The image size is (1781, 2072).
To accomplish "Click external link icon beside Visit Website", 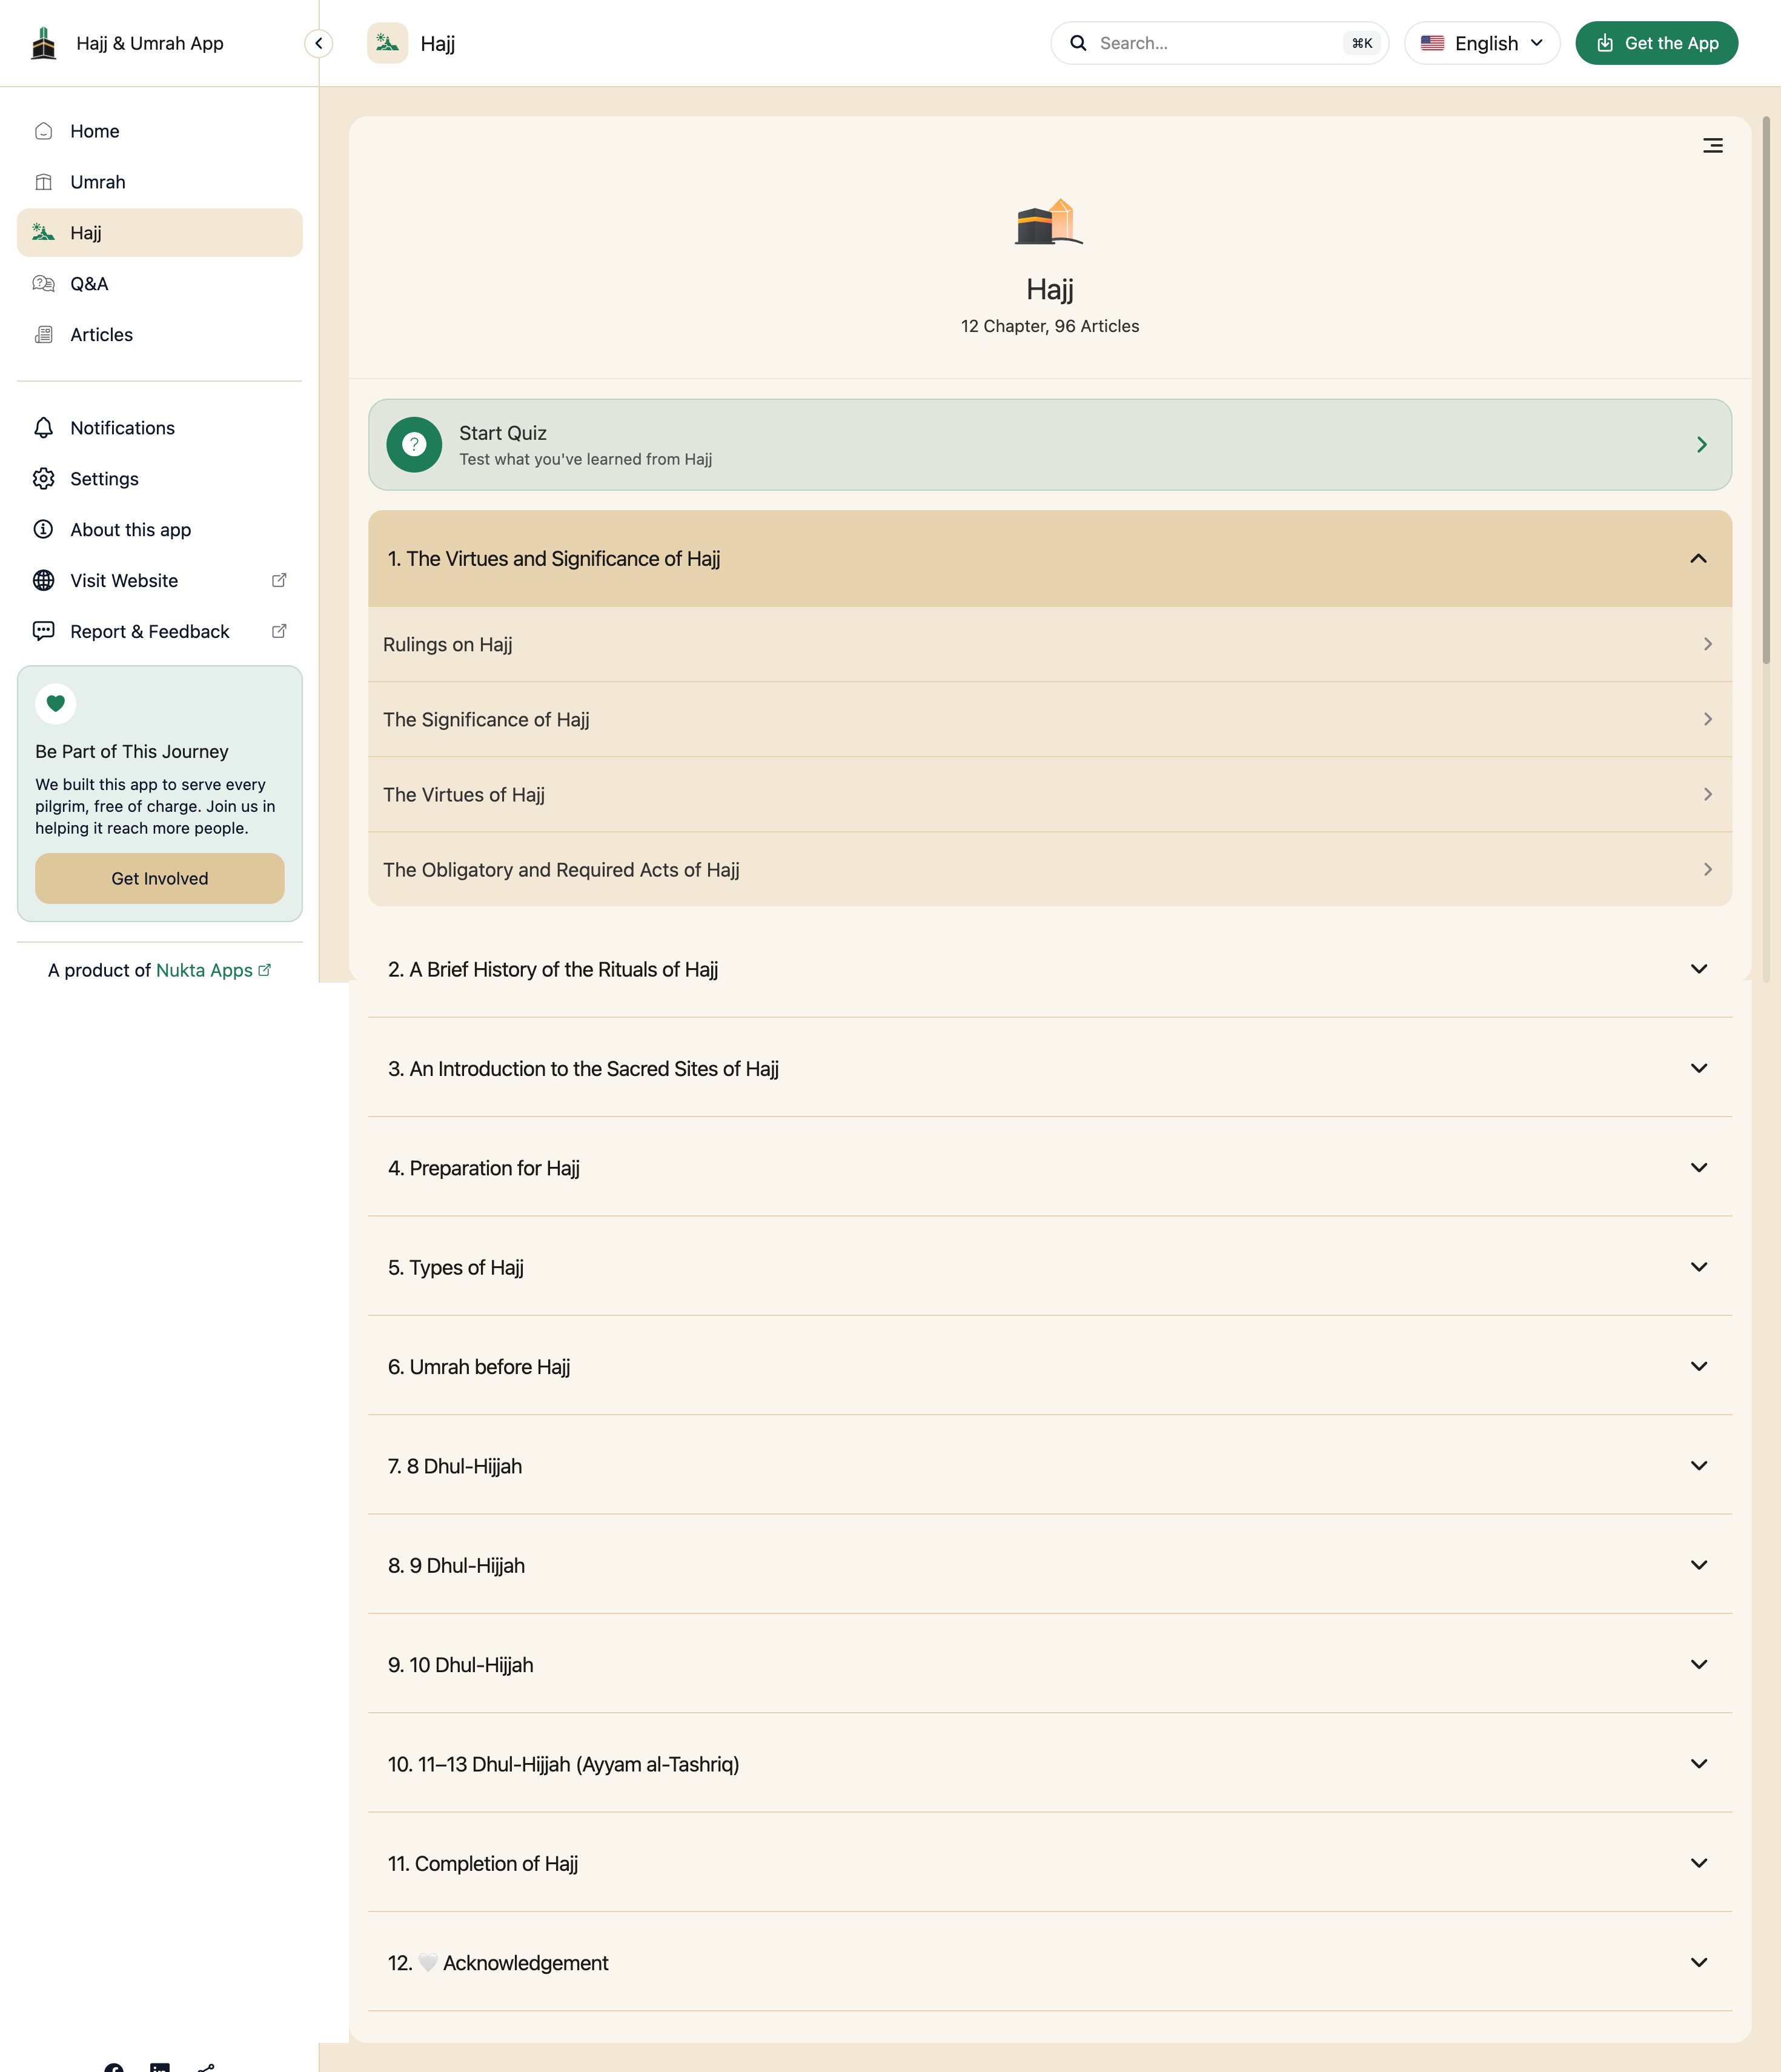I will click(x=279, y=581).
